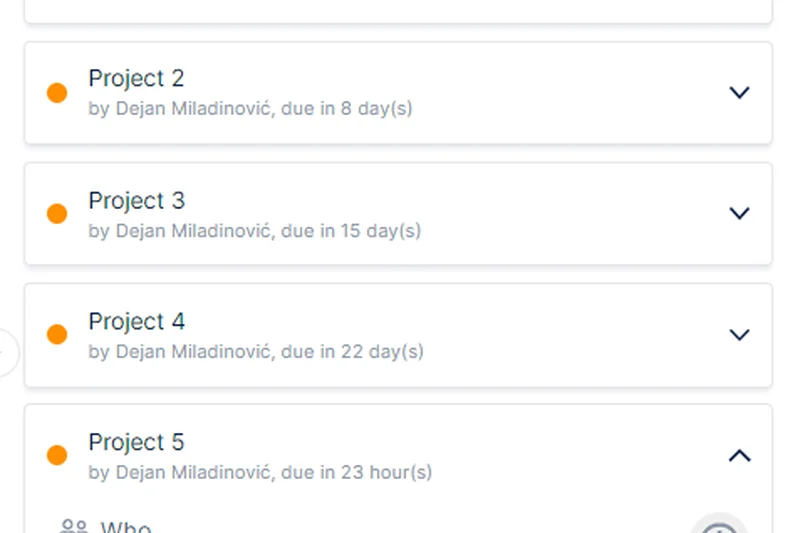Click the due in 15 days line
Screen dimensions: 800x533
click(254, 231)
